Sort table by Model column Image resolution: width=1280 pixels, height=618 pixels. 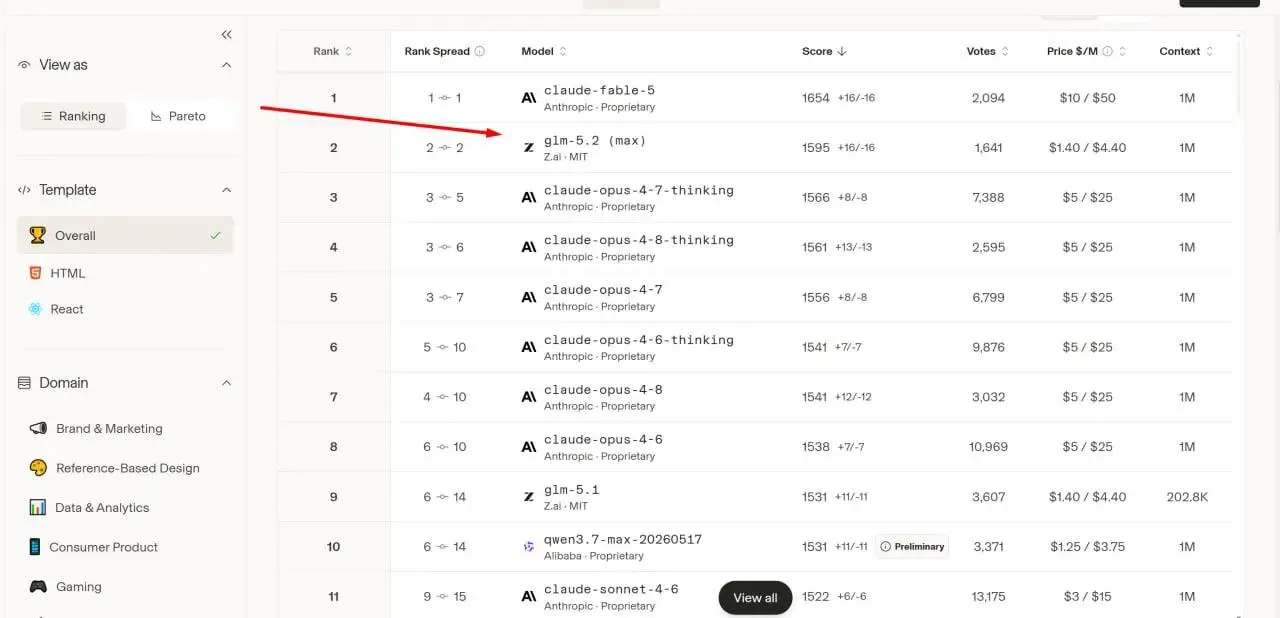[544, 51]
